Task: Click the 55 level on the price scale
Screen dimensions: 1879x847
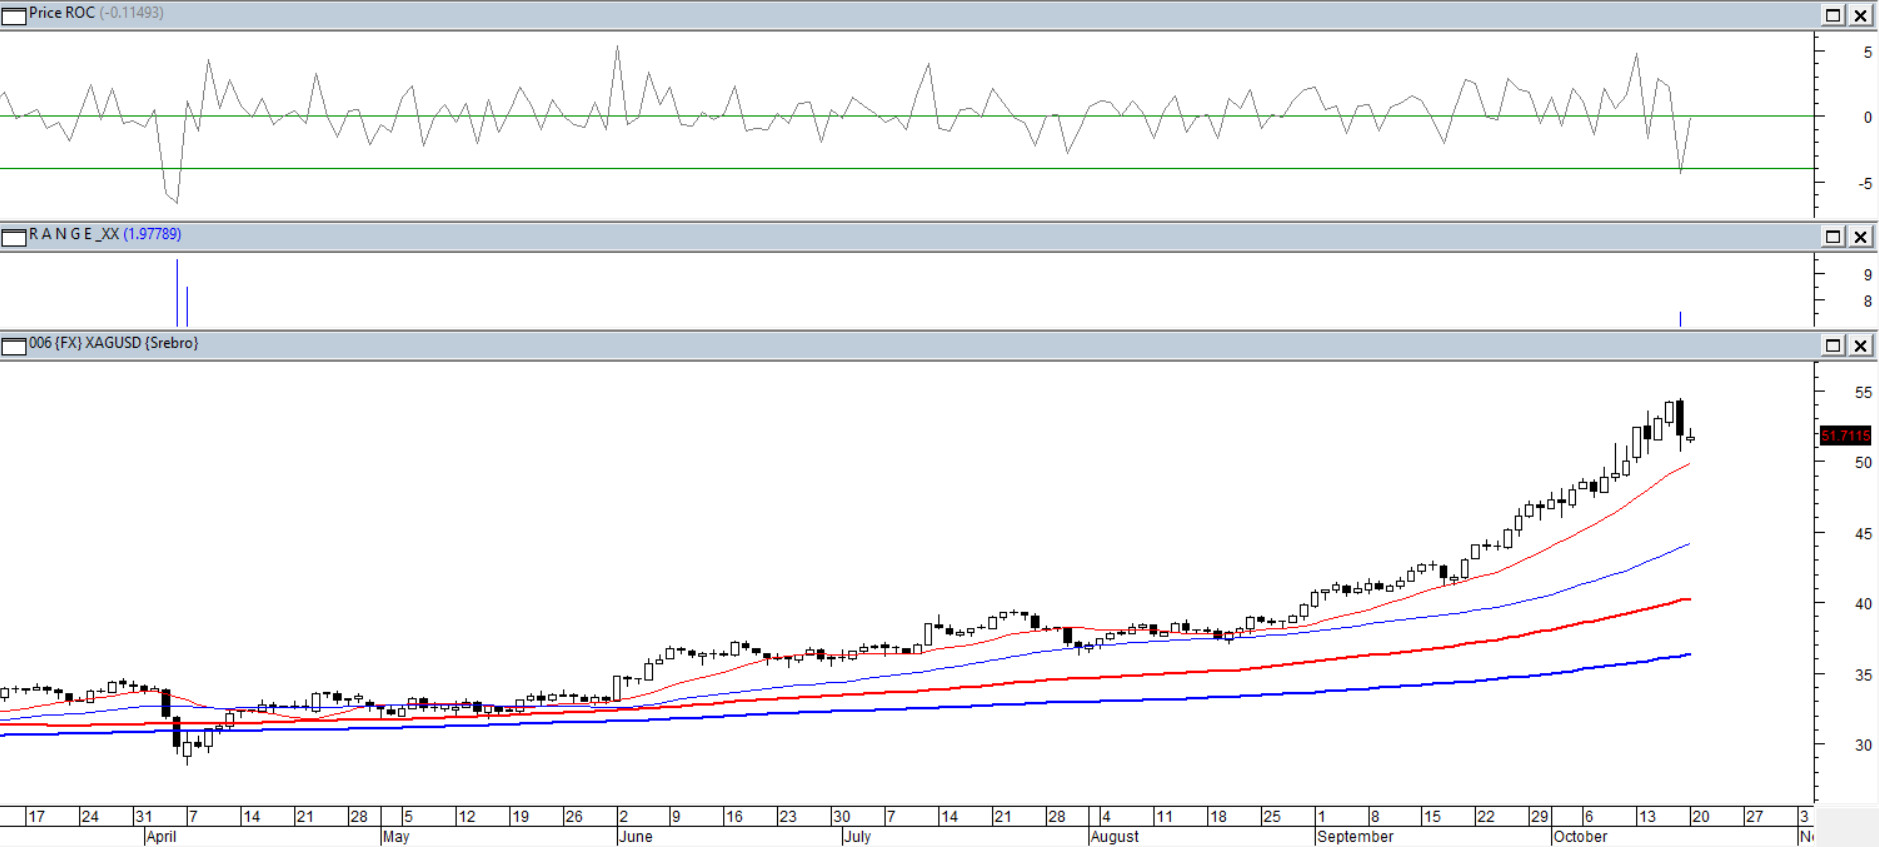Action: pos(1863,393)
